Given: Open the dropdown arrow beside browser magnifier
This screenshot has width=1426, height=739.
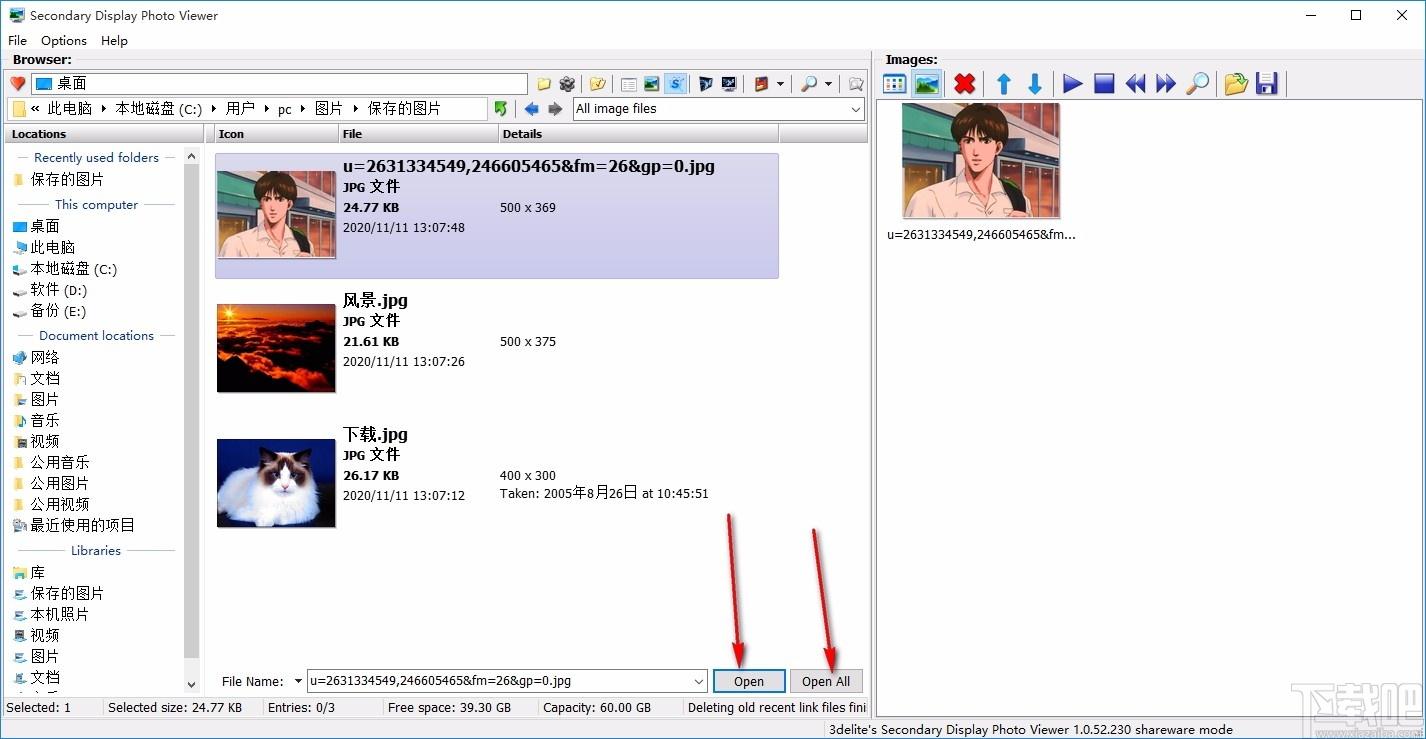Looking at the screenshot, I should click(x=828, y=84).
